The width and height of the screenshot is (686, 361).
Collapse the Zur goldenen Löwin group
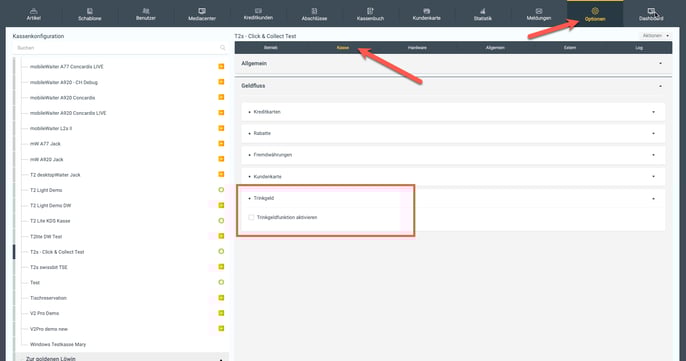(221, 359)
